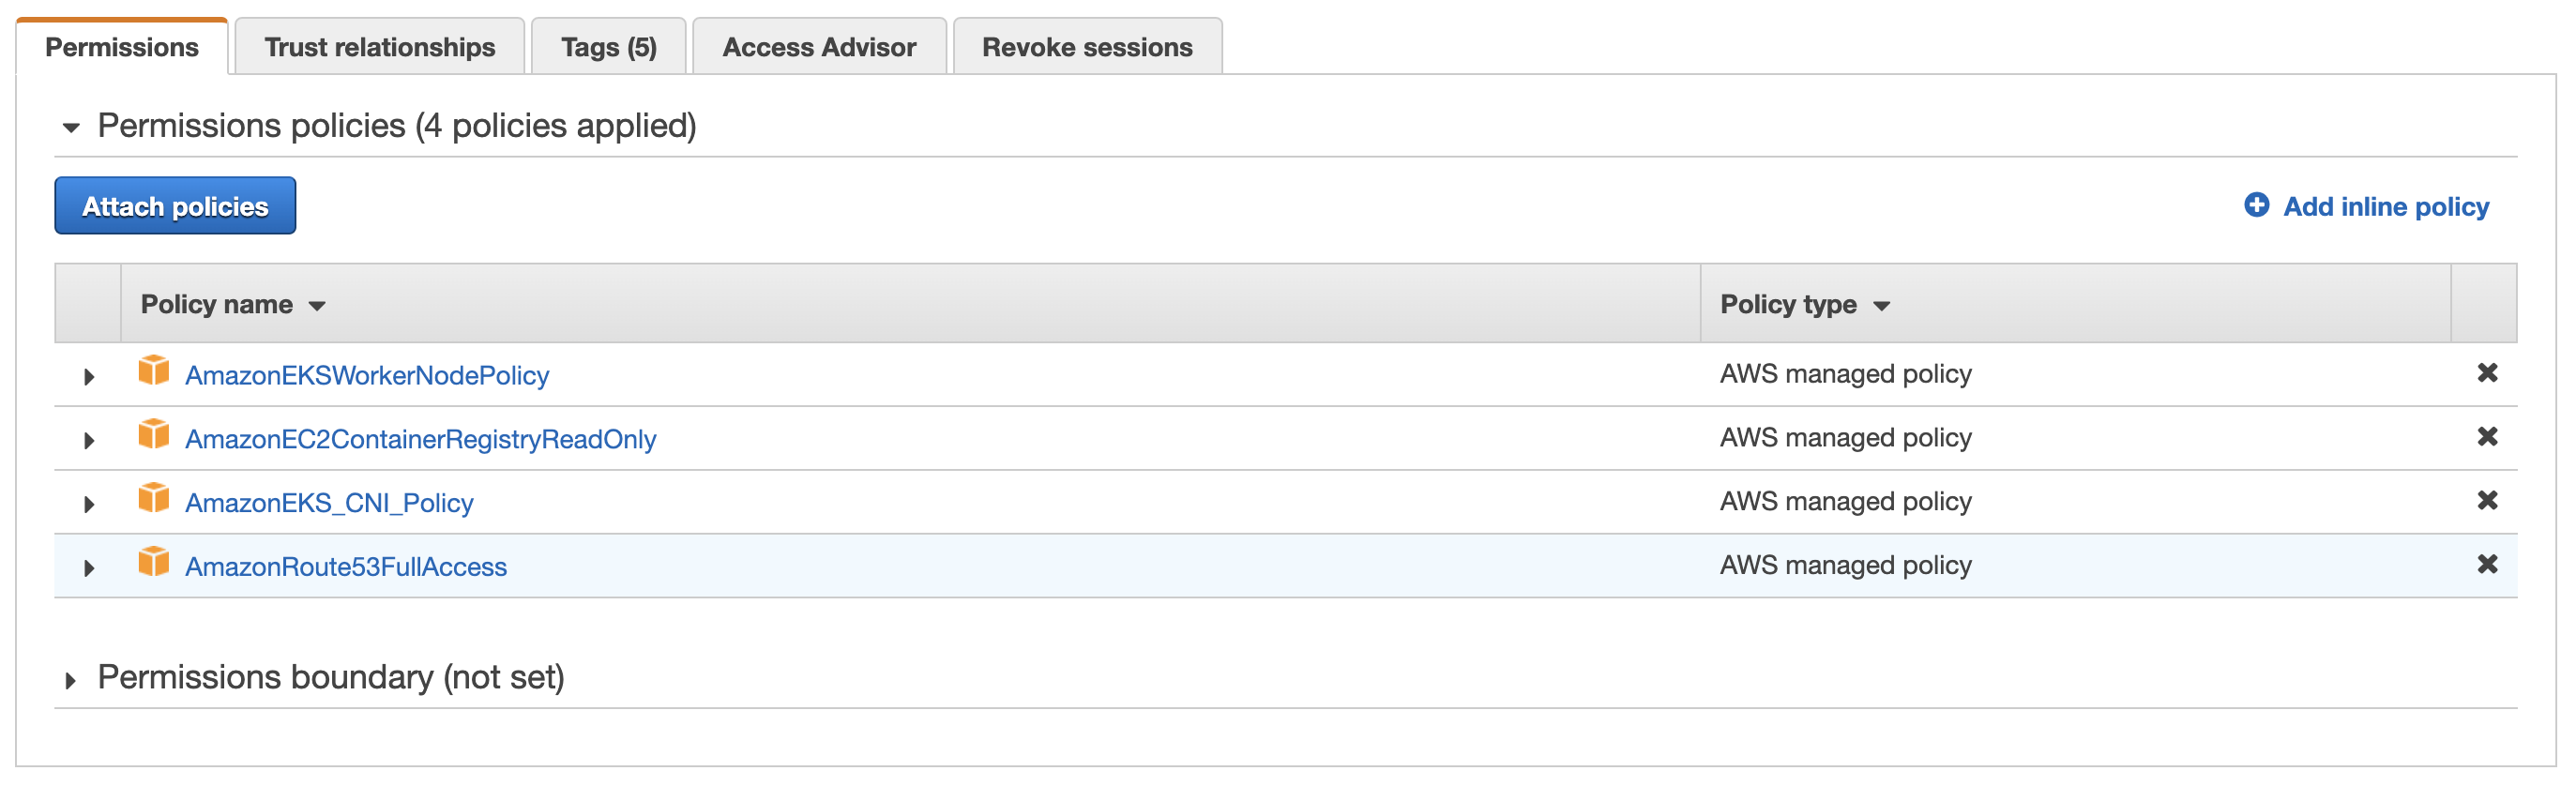Open the AmazonEKS_CNI_Policy link
The height and width of the screenshot is (786, 2576).
(329, 503)
